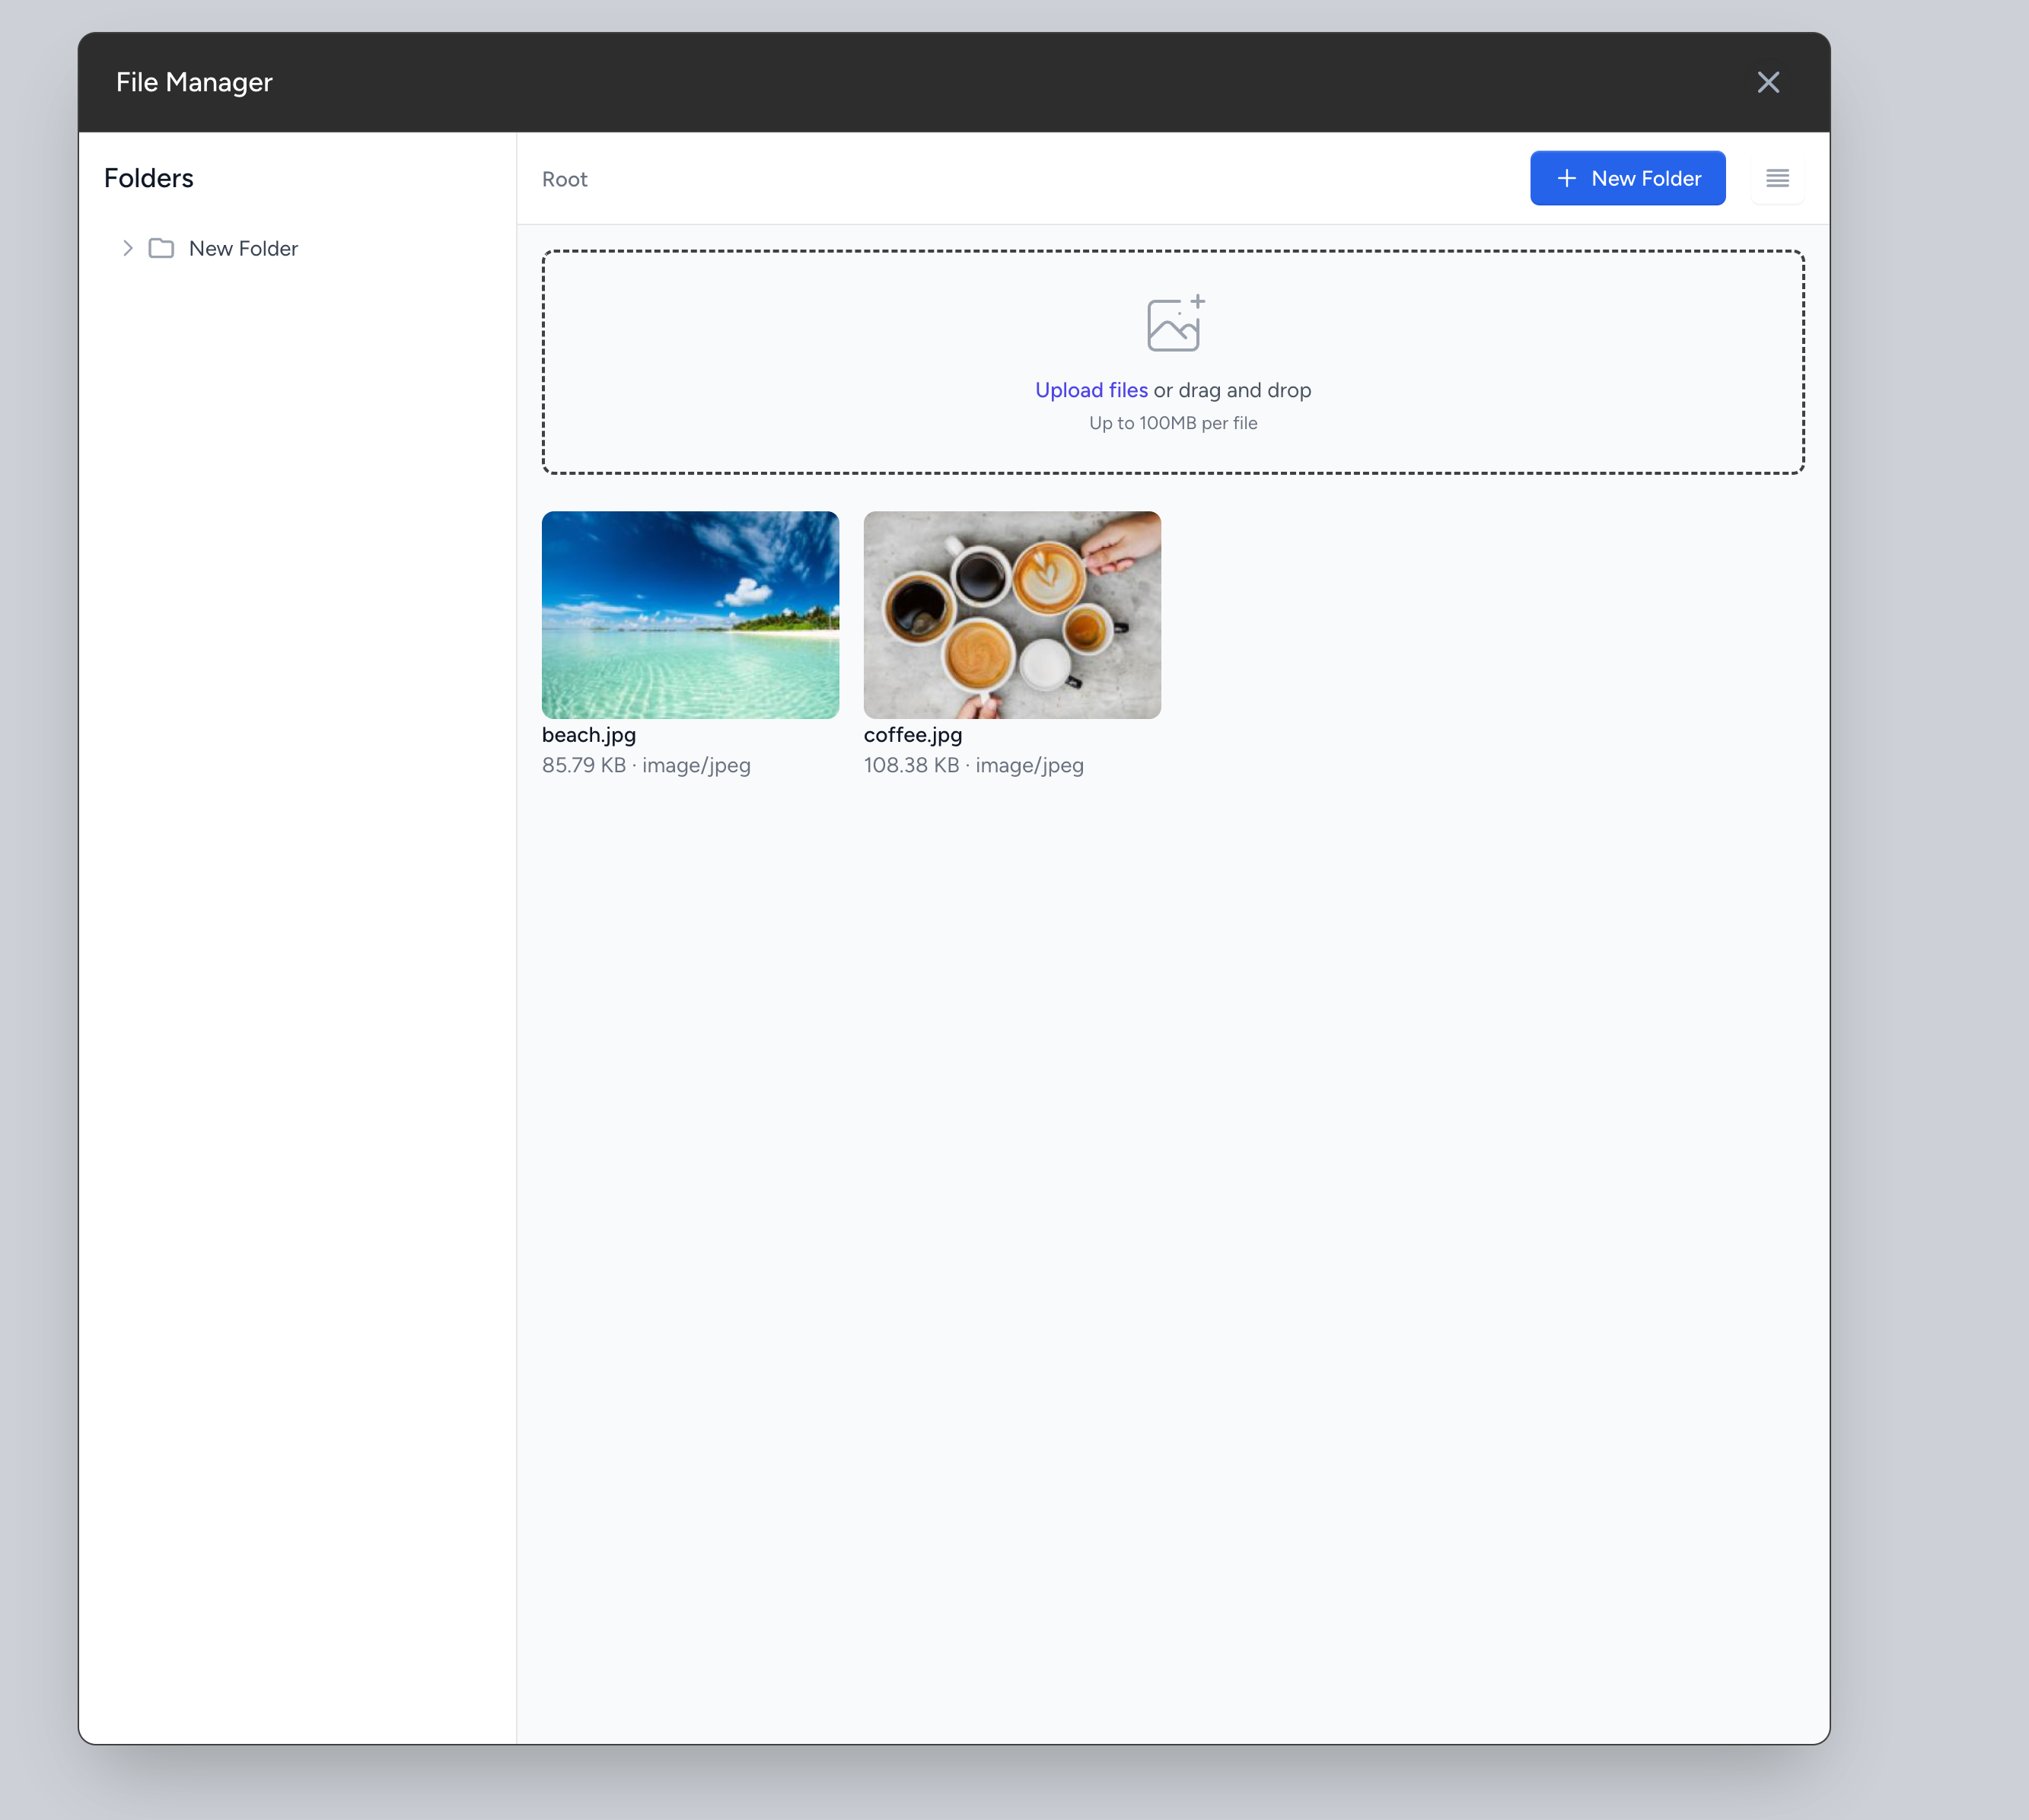This screenshot has height=1820, width=2029.
Task: Click the Folders sidebar heading
Action: (149, 178)
